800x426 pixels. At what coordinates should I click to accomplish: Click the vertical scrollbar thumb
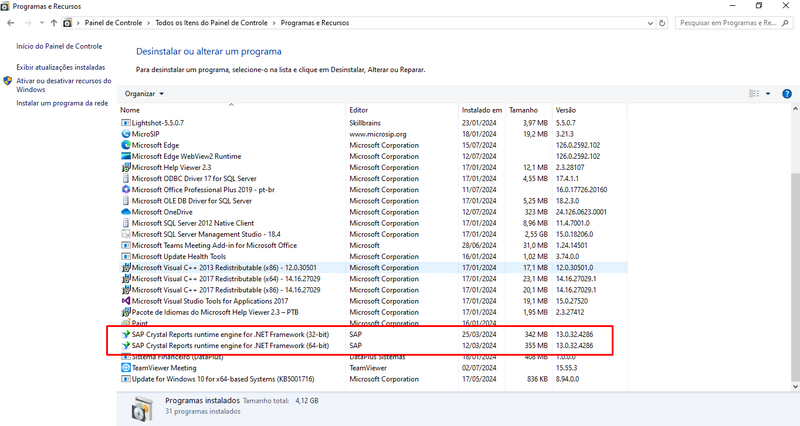pyautogui.click(x=795, y=277)
